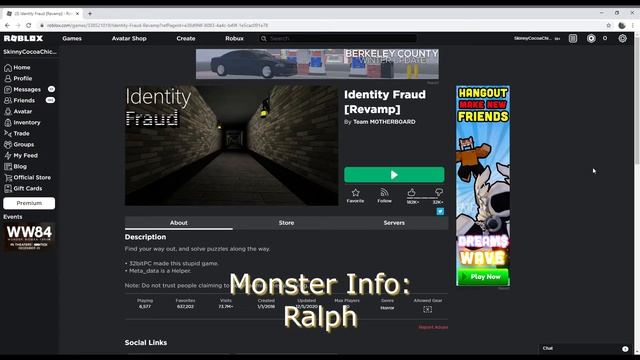Open Groups in the sidebar
Image resolution: width=640 pixels, height=360 pixels.
pyautogui.click(x=19, y=144)
